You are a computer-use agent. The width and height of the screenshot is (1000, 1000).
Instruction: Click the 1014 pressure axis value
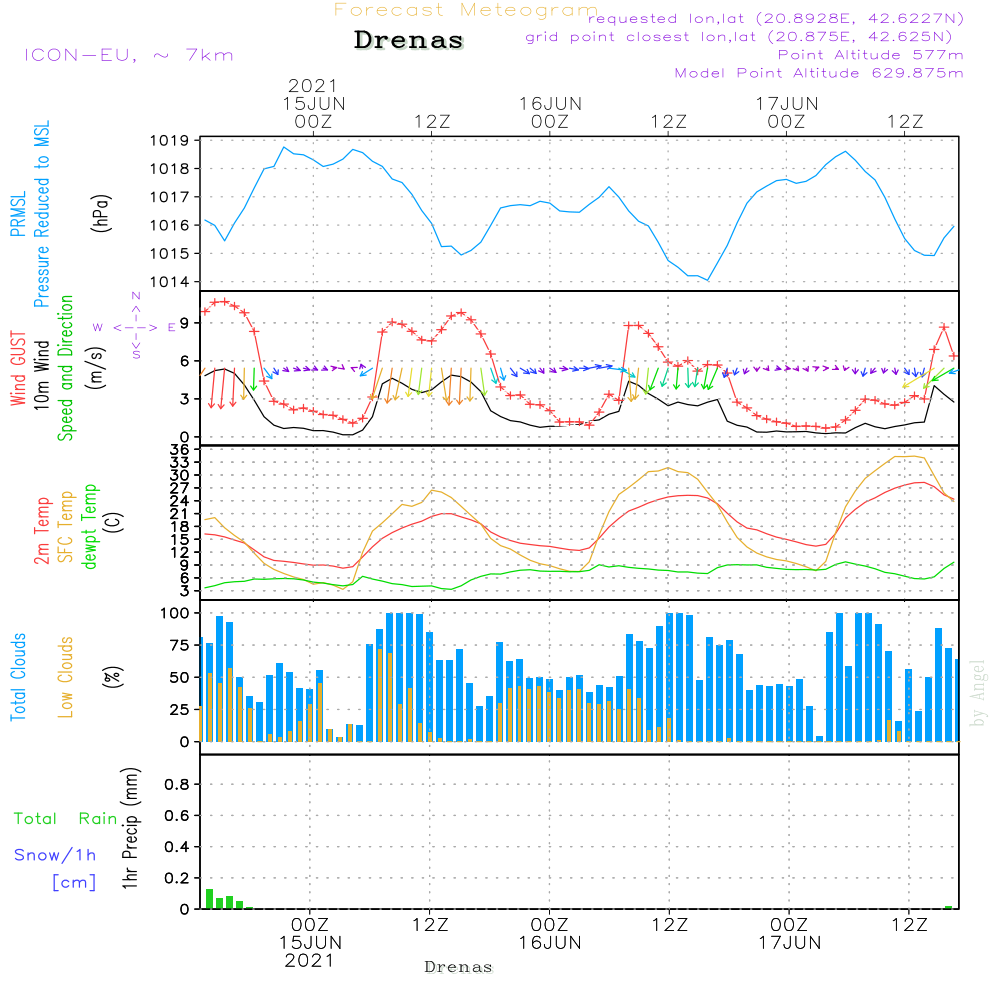tap(169, 281)
